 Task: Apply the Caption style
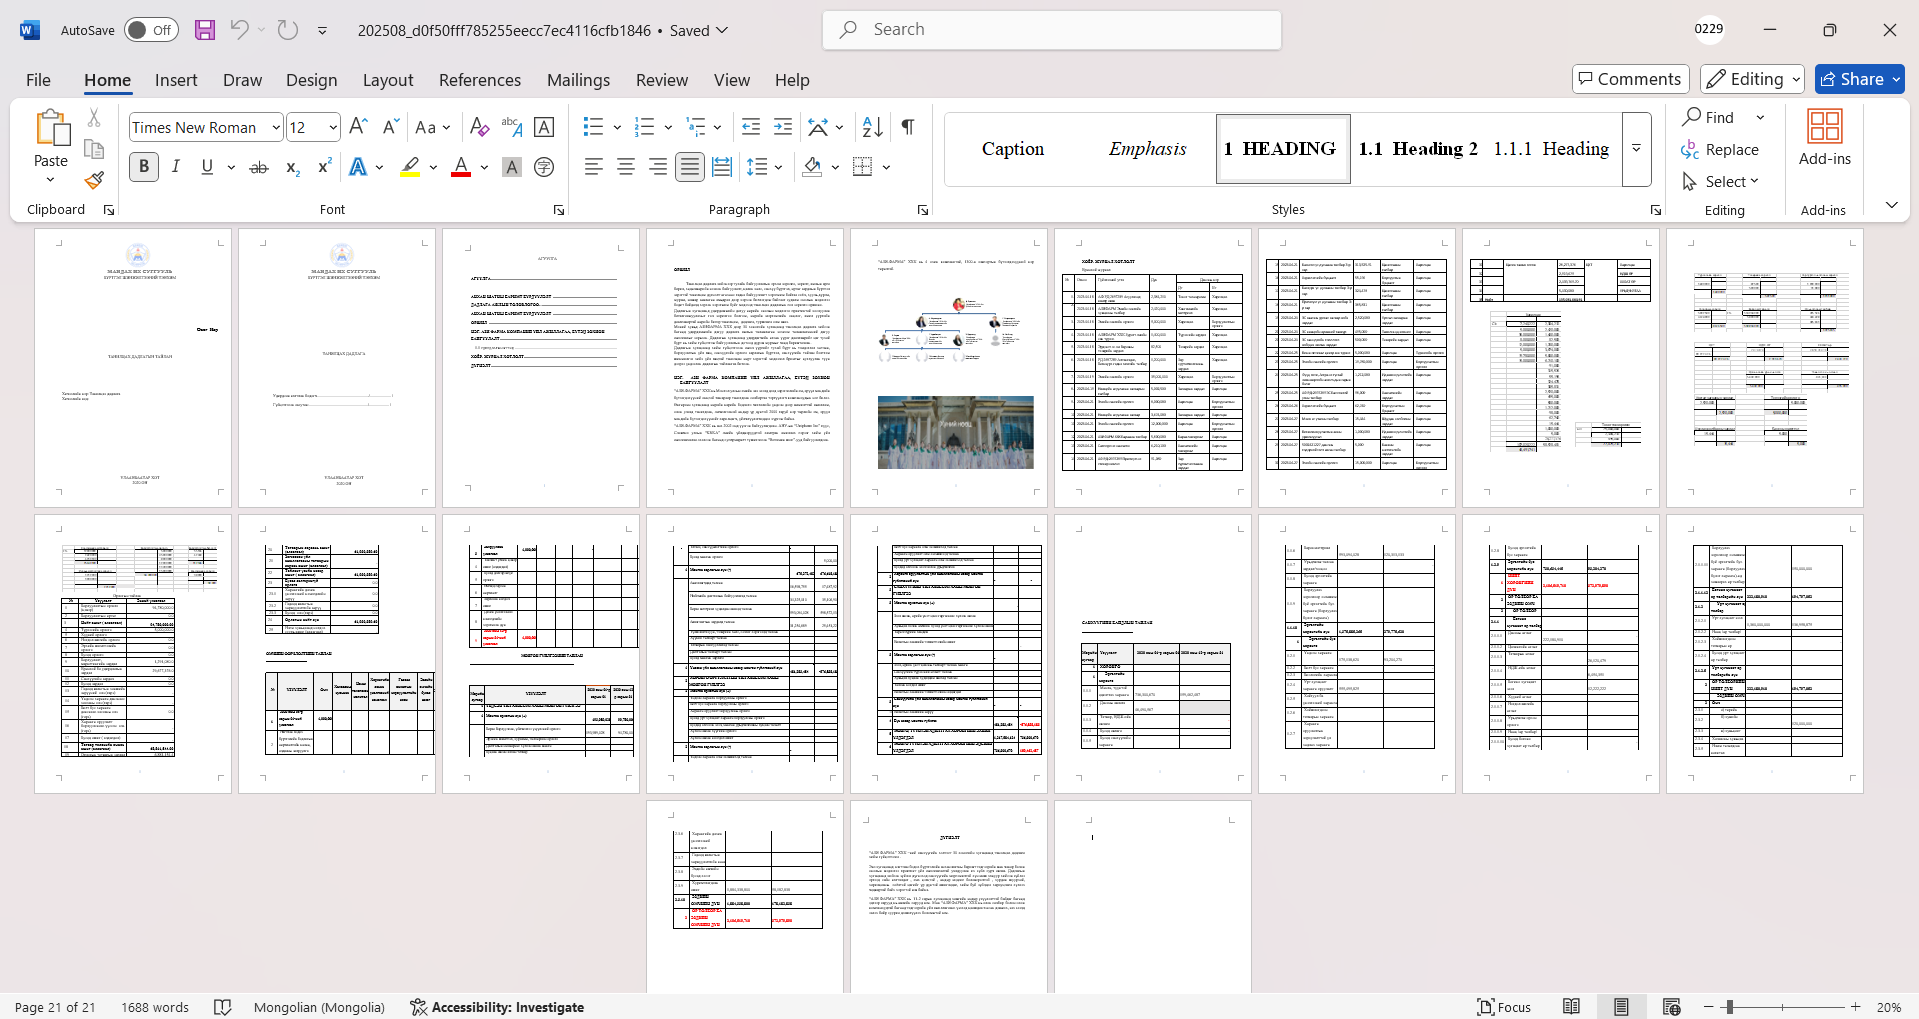click(x=1013, y=149)
